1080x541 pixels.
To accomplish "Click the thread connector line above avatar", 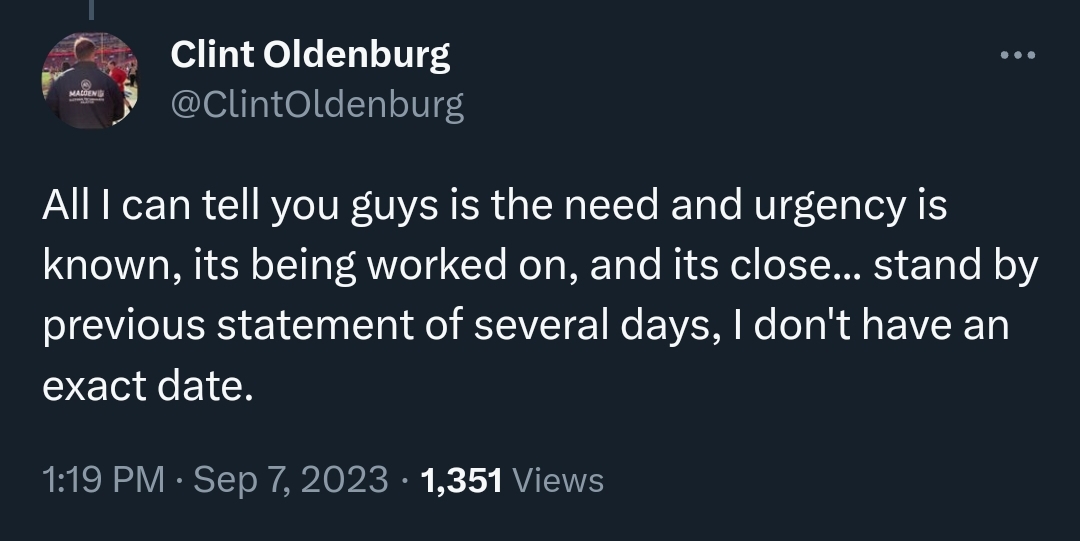I will [x=91, y=10].
